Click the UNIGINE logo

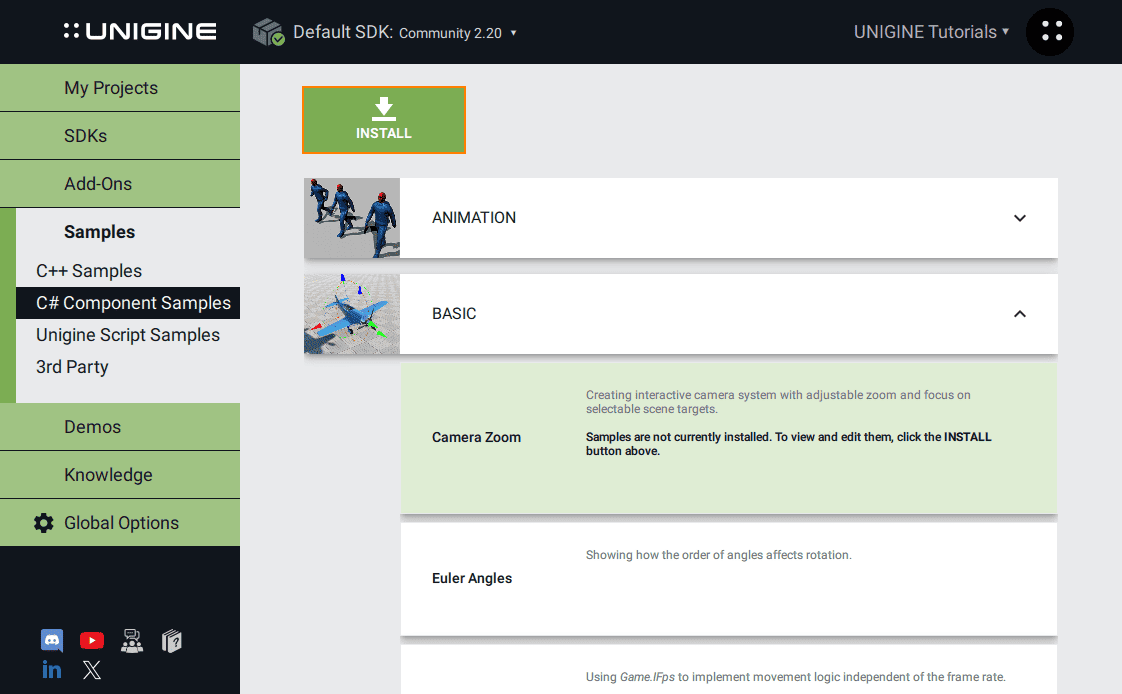tap(140, 31)
